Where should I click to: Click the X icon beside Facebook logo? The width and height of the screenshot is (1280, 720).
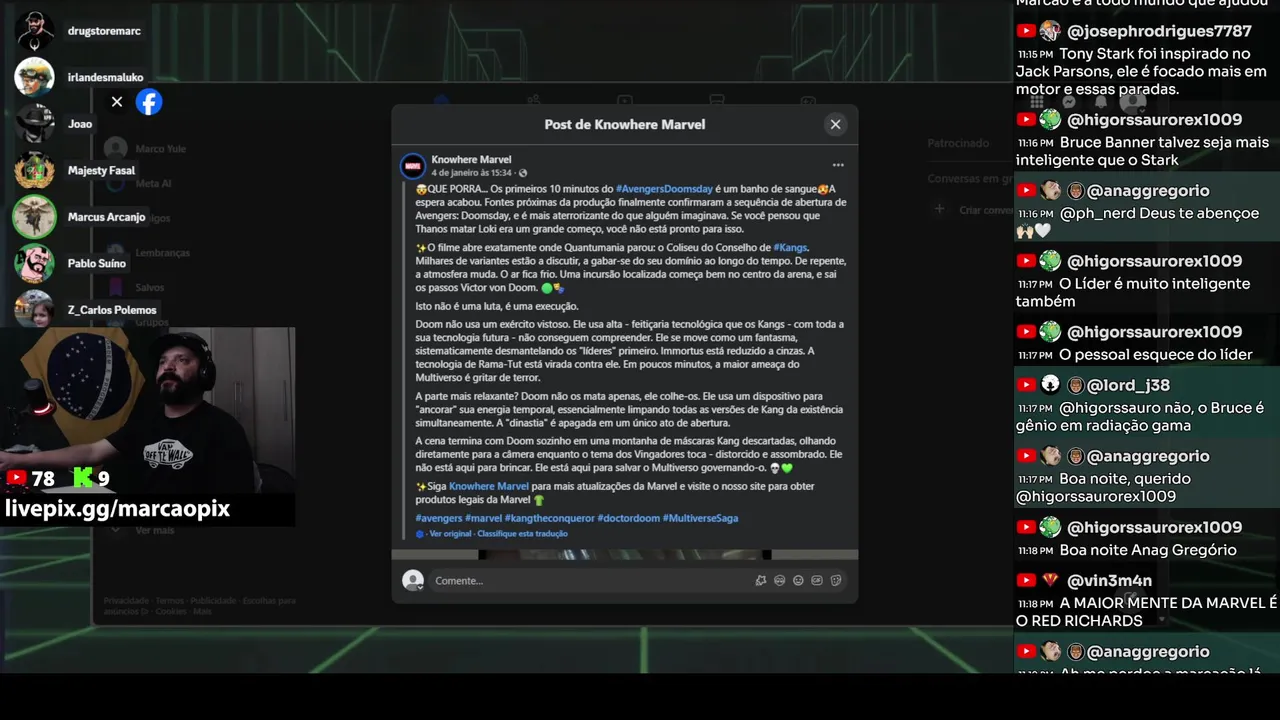(117, 102)
